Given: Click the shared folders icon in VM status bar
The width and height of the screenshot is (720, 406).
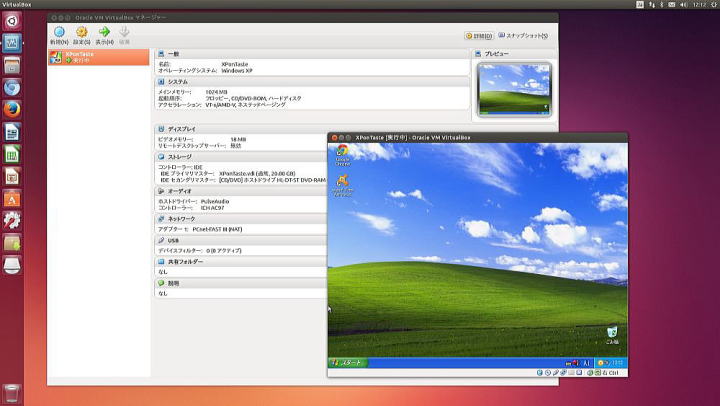Looking at the screenshot, I should pos(571,373).
